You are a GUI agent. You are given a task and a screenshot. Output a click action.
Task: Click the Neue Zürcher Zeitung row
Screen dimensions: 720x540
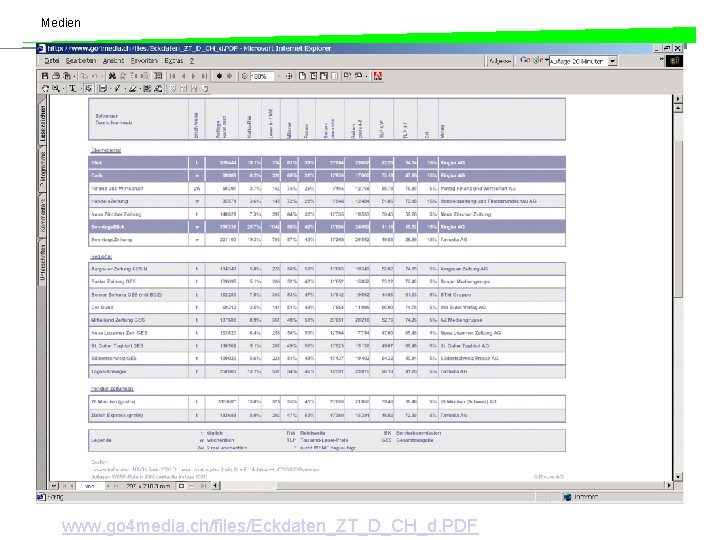327,214
